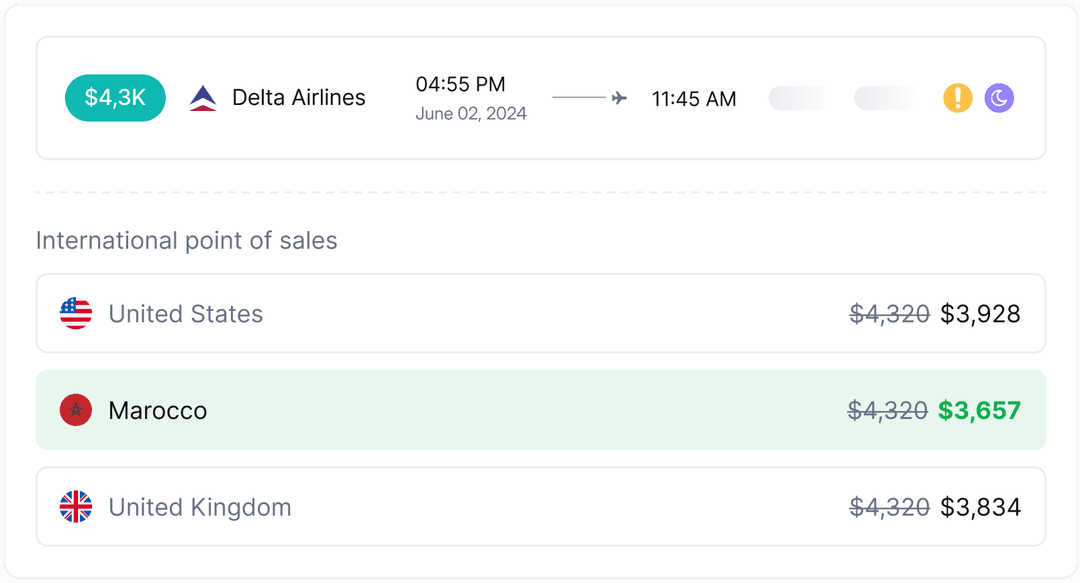The height and width of the screenshot is (583, 1080).
Task: Select the United Kingdom row
Action: pos(540,506)
